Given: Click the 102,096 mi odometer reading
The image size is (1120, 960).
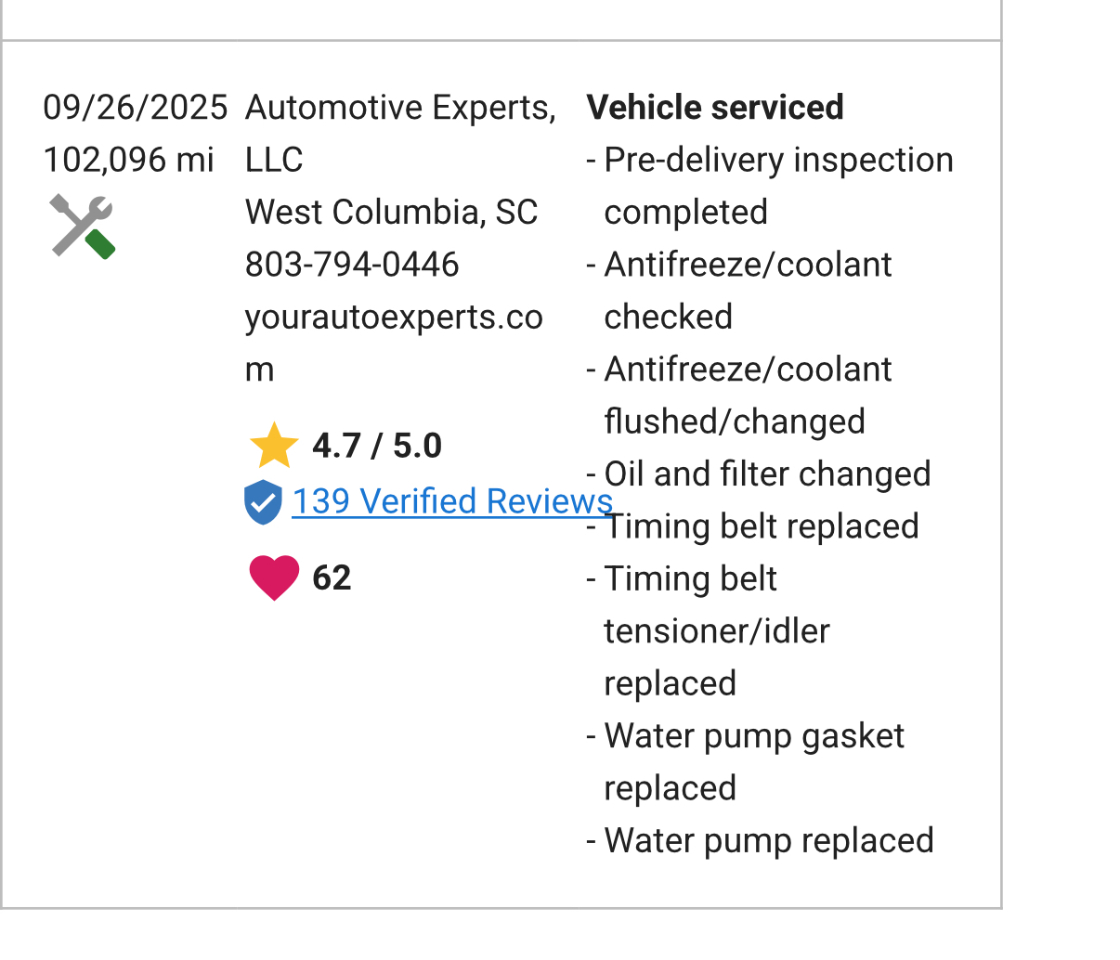Looking at the screenshot, I should (x=129, y=160).
